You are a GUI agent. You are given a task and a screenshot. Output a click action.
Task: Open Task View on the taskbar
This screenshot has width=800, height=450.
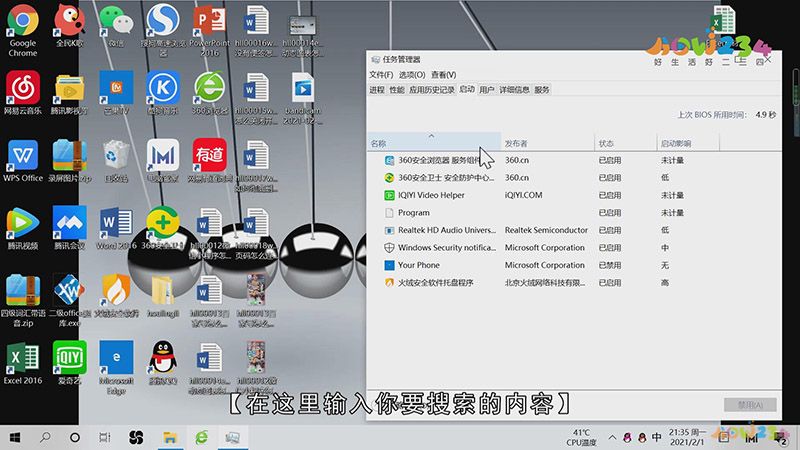tap(105, 437)
